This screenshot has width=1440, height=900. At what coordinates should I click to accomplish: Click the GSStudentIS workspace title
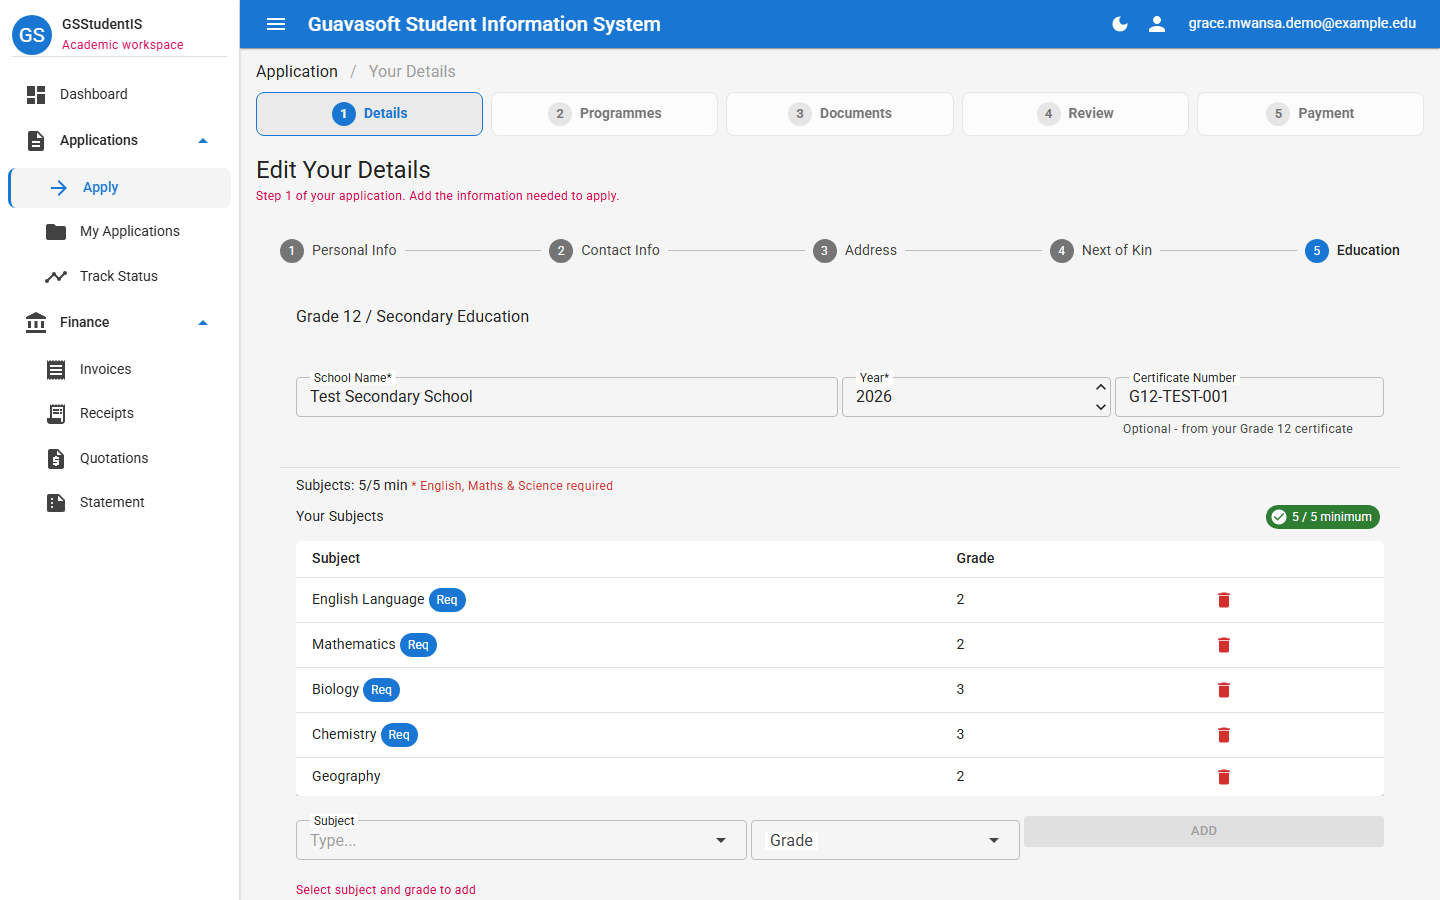102,24
